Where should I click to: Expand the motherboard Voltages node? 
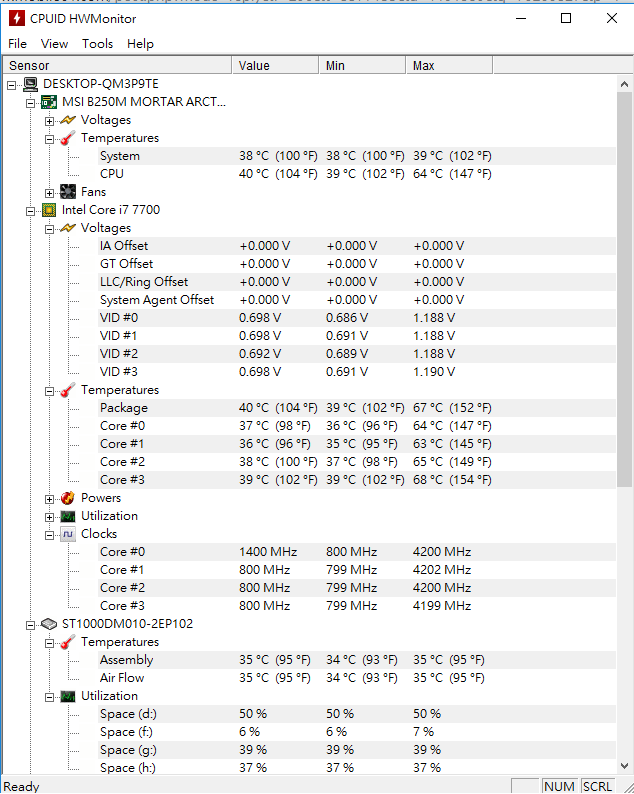pyautogui.click(x=49, y=121)
